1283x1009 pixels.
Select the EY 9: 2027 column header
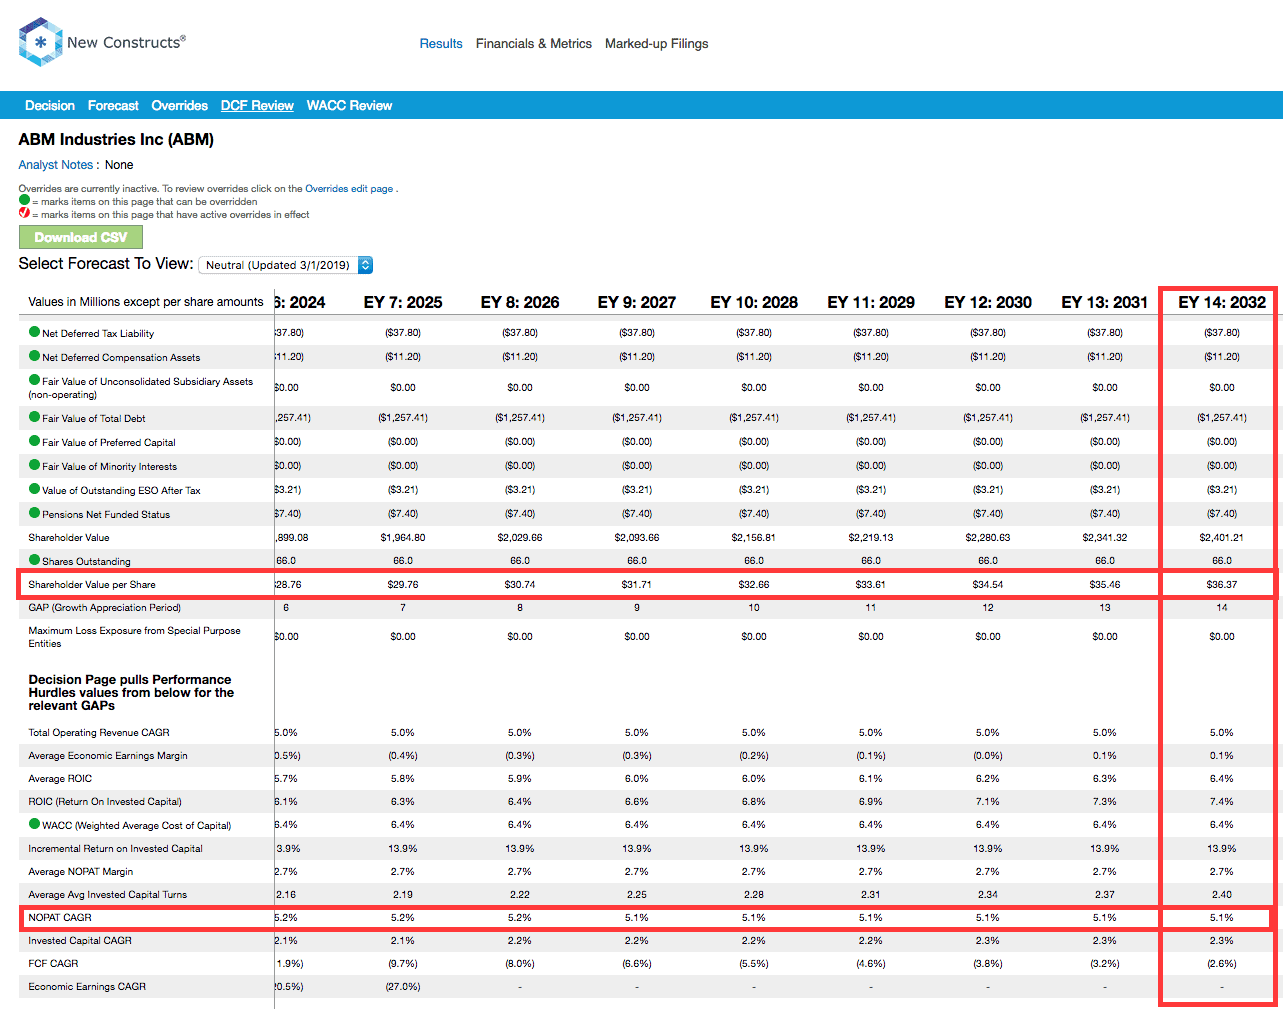637,302
